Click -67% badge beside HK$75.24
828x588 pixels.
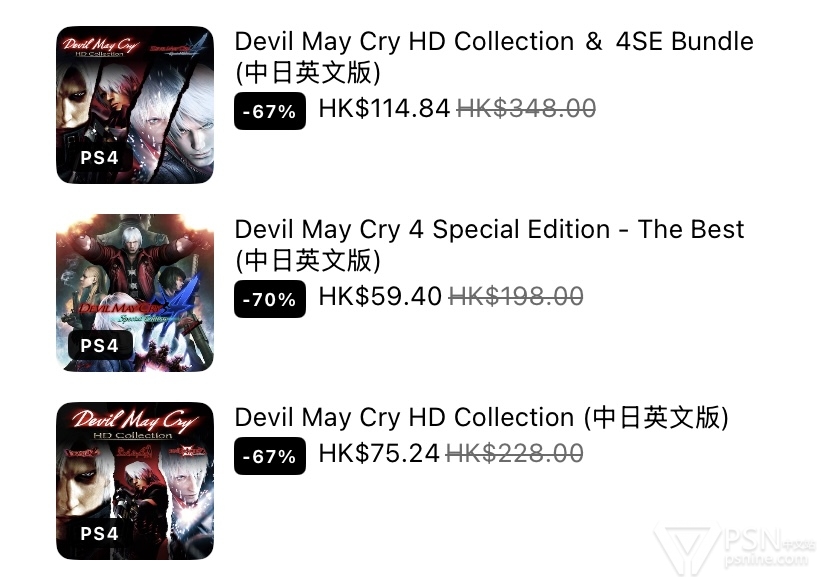point(270,456)
